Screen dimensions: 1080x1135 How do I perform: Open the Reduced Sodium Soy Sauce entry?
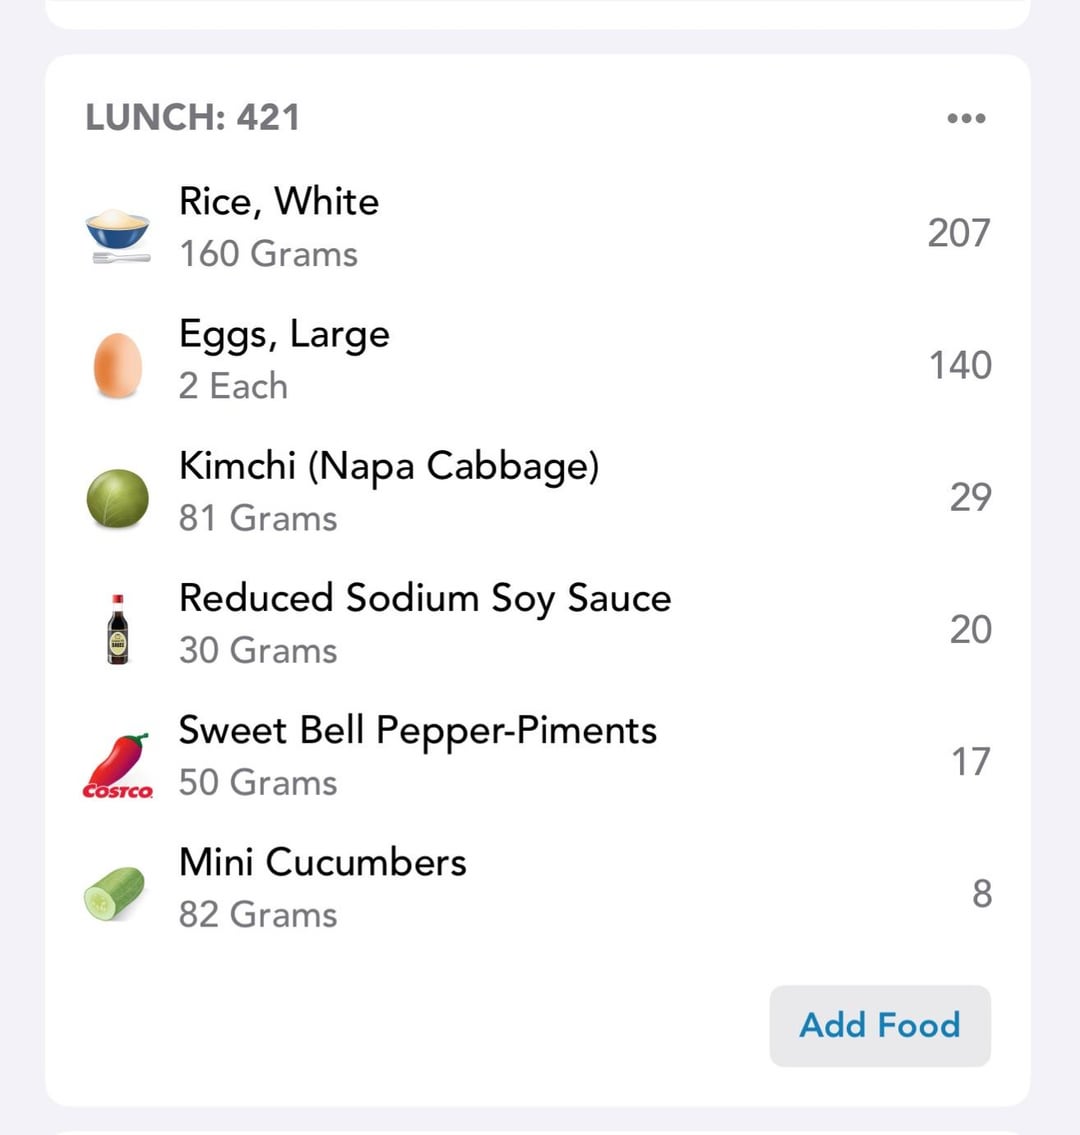pyautogui.click(x=424, y=598)
